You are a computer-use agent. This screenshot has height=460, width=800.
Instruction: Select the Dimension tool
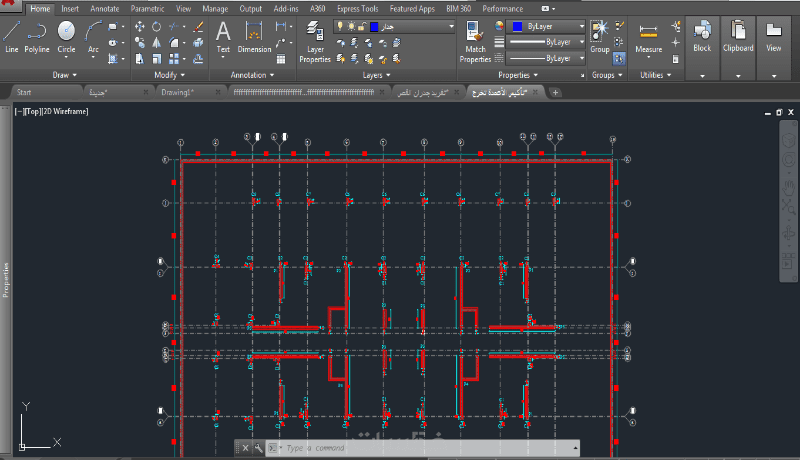(254, 37)
